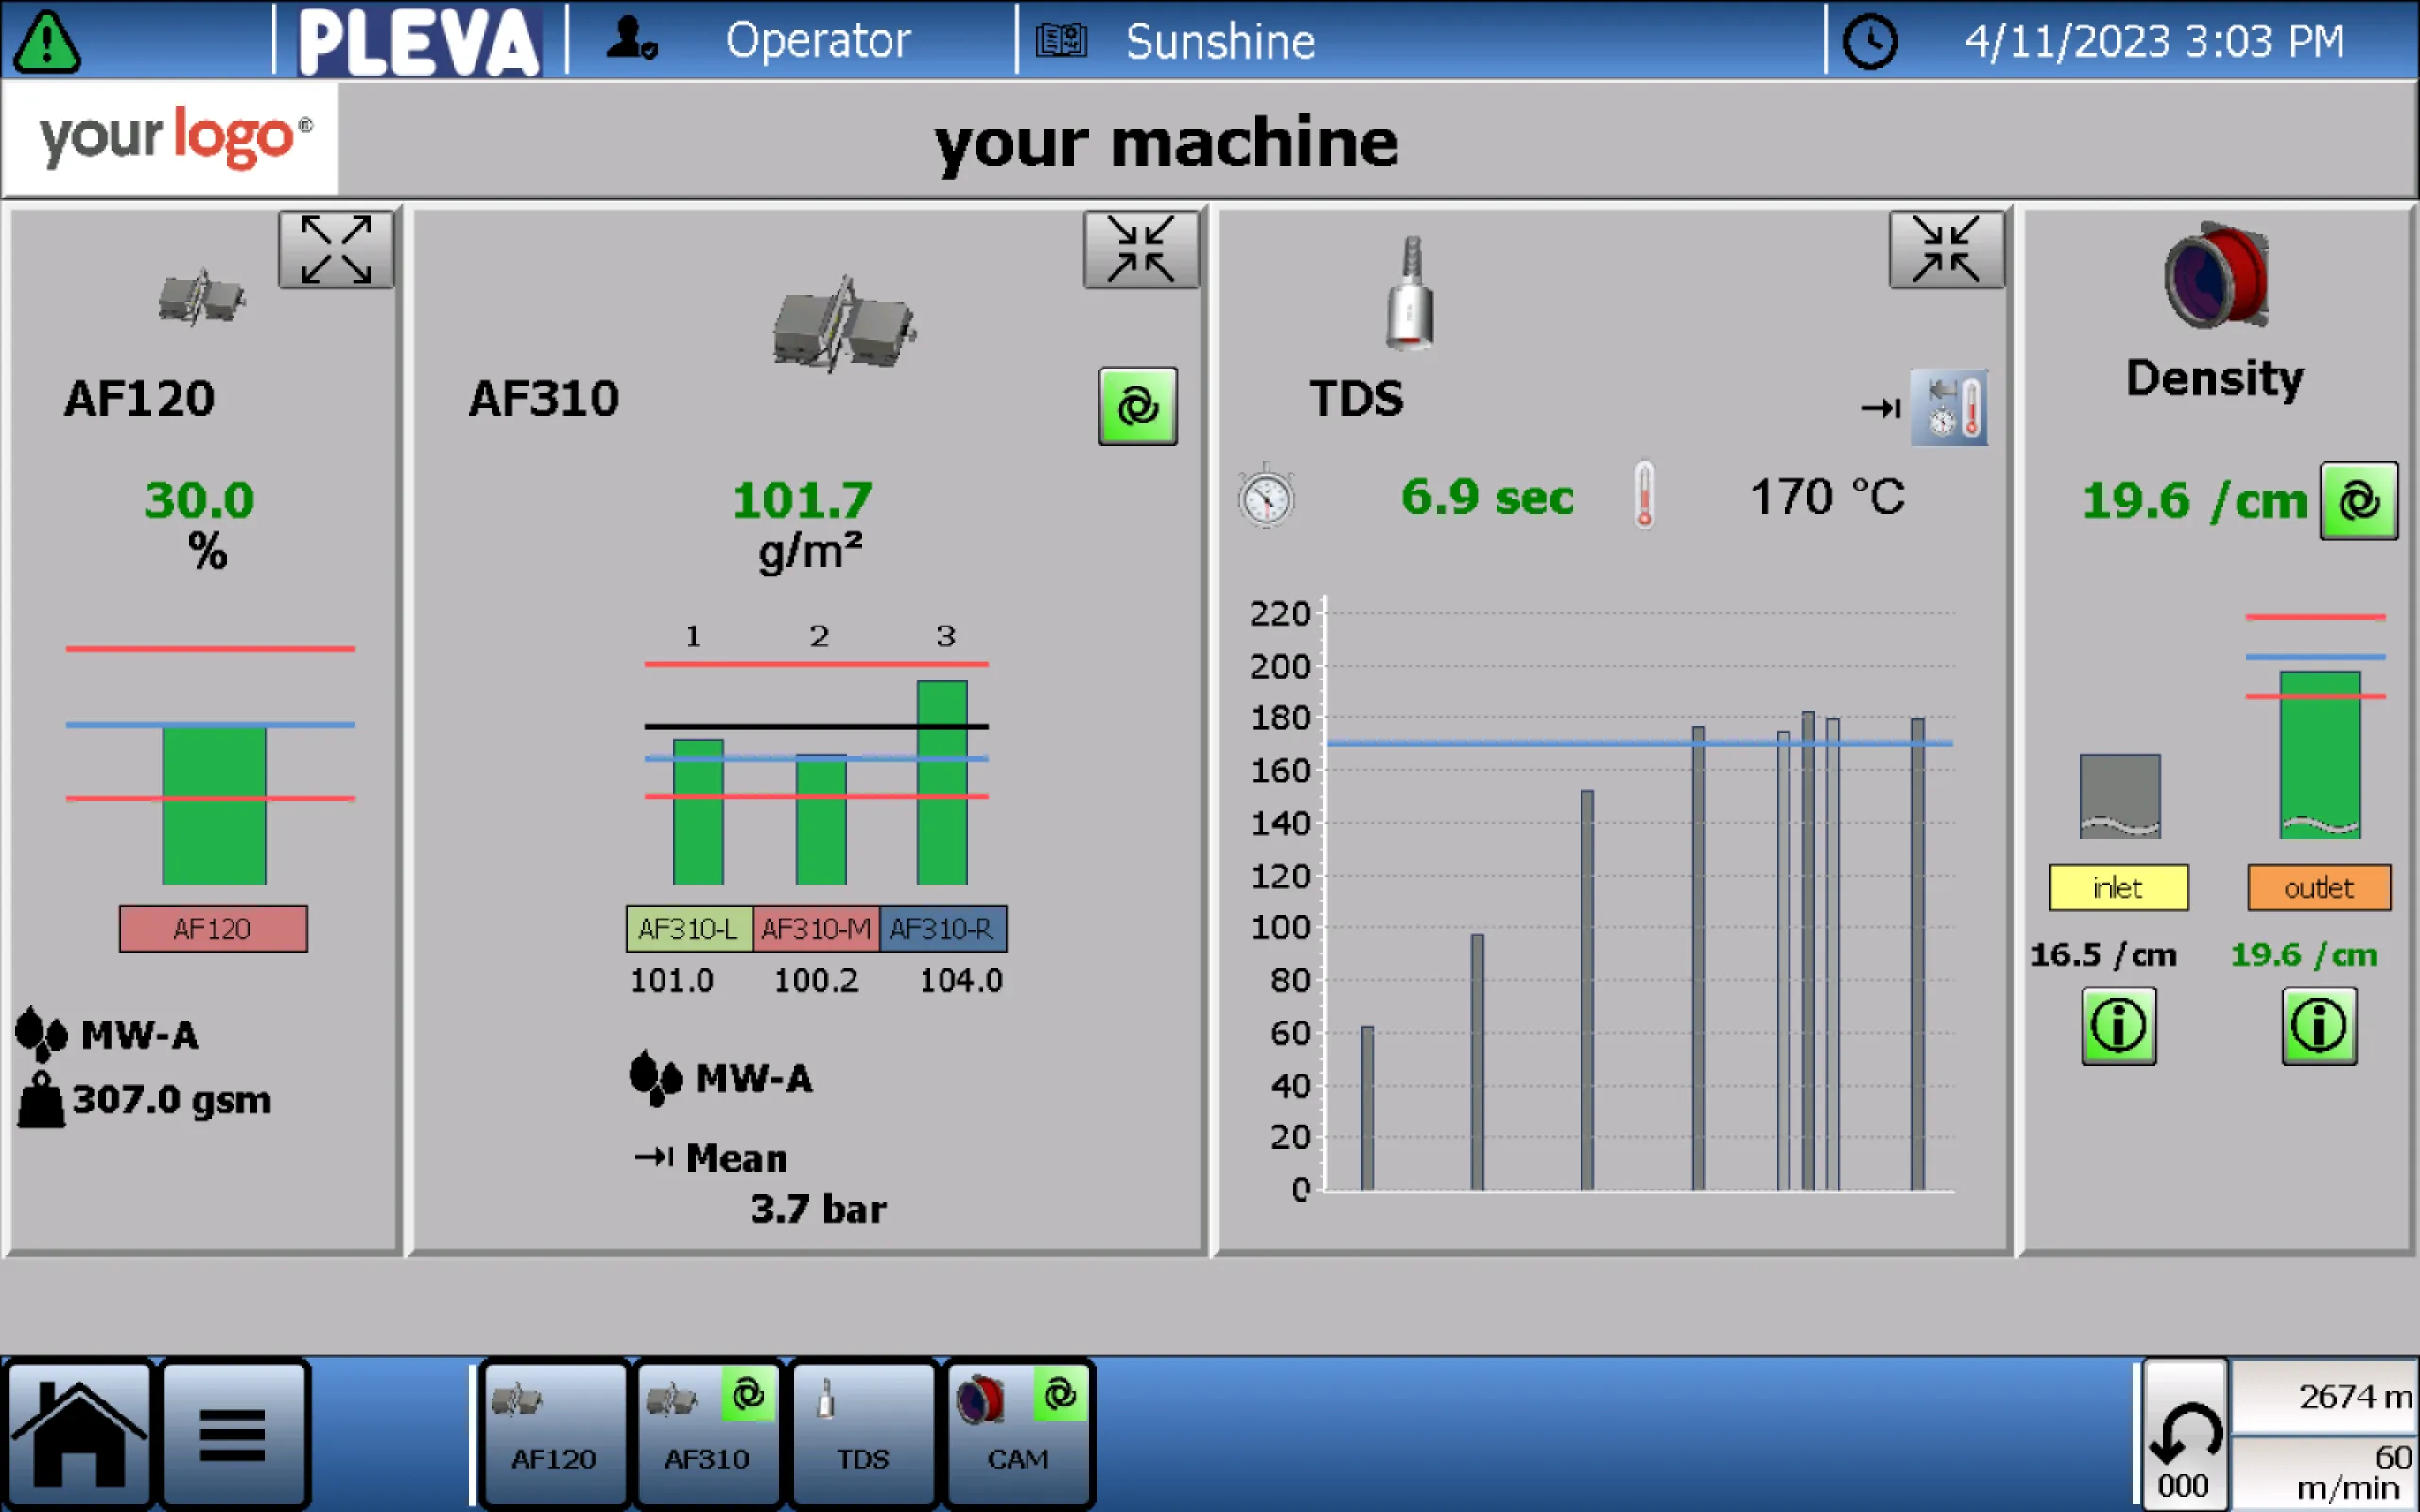Click the clock icon beside the date
The image size is (2420, 1512).
[1869, 40]
